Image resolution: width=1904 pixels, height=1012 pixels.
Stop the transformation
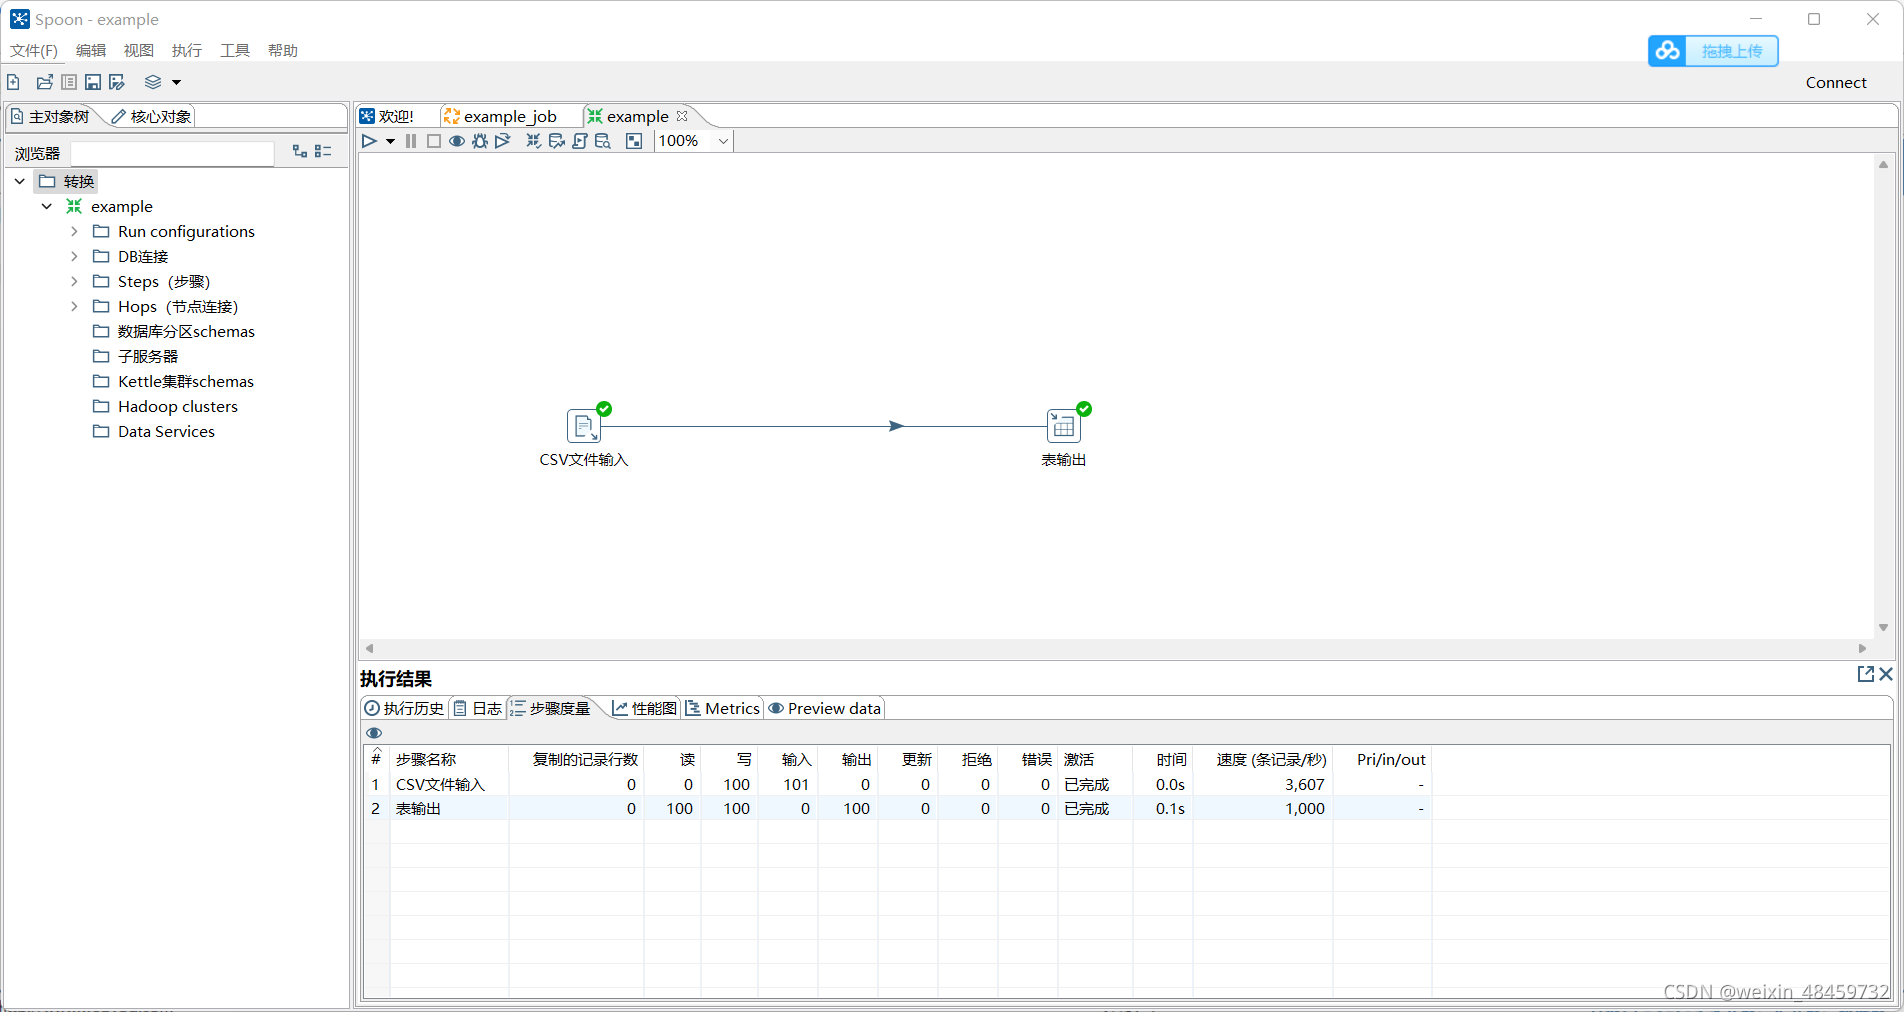tap(434, 141)
